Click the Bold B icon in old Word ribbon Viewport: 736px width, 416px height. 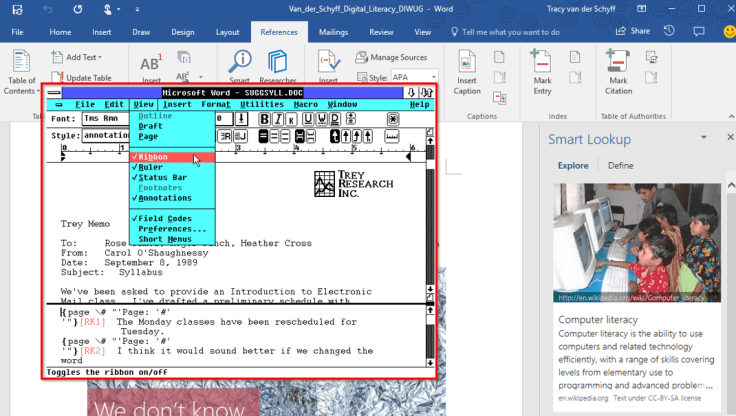[x=265, y=119]
